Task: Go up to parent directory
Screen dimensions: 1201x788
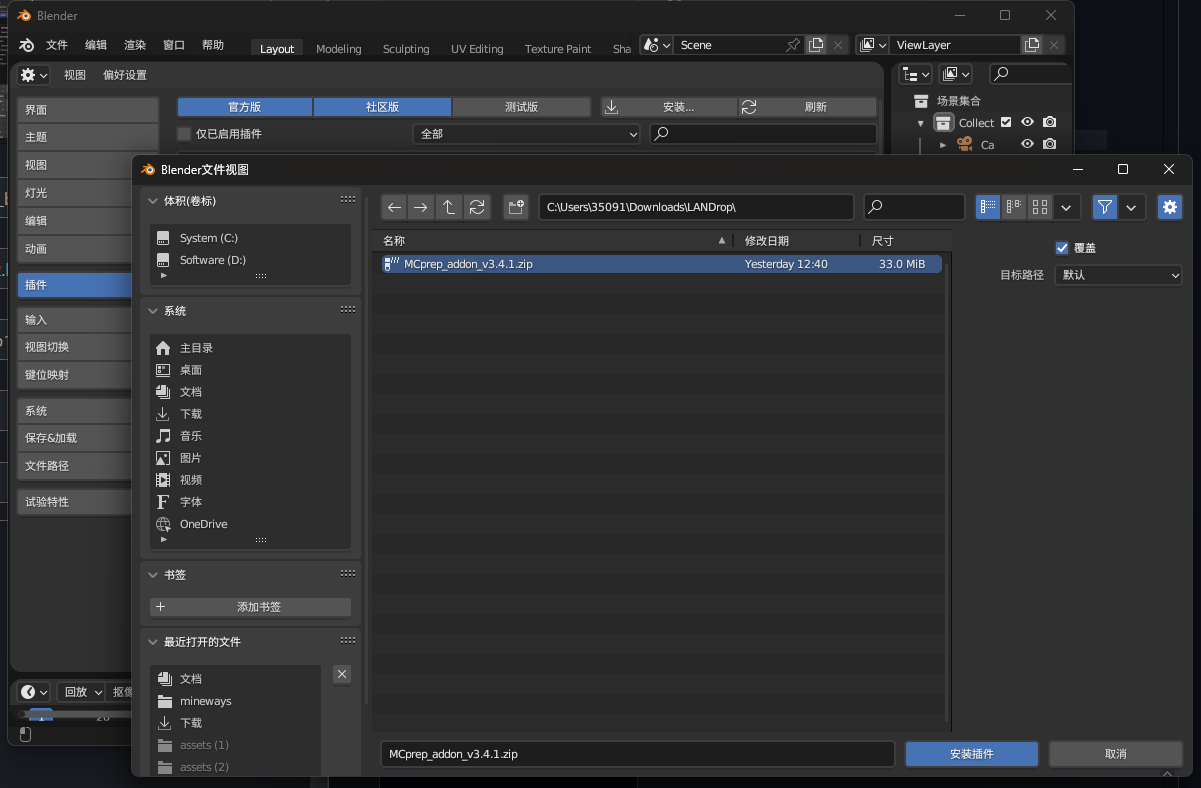Action: (449, 207)
